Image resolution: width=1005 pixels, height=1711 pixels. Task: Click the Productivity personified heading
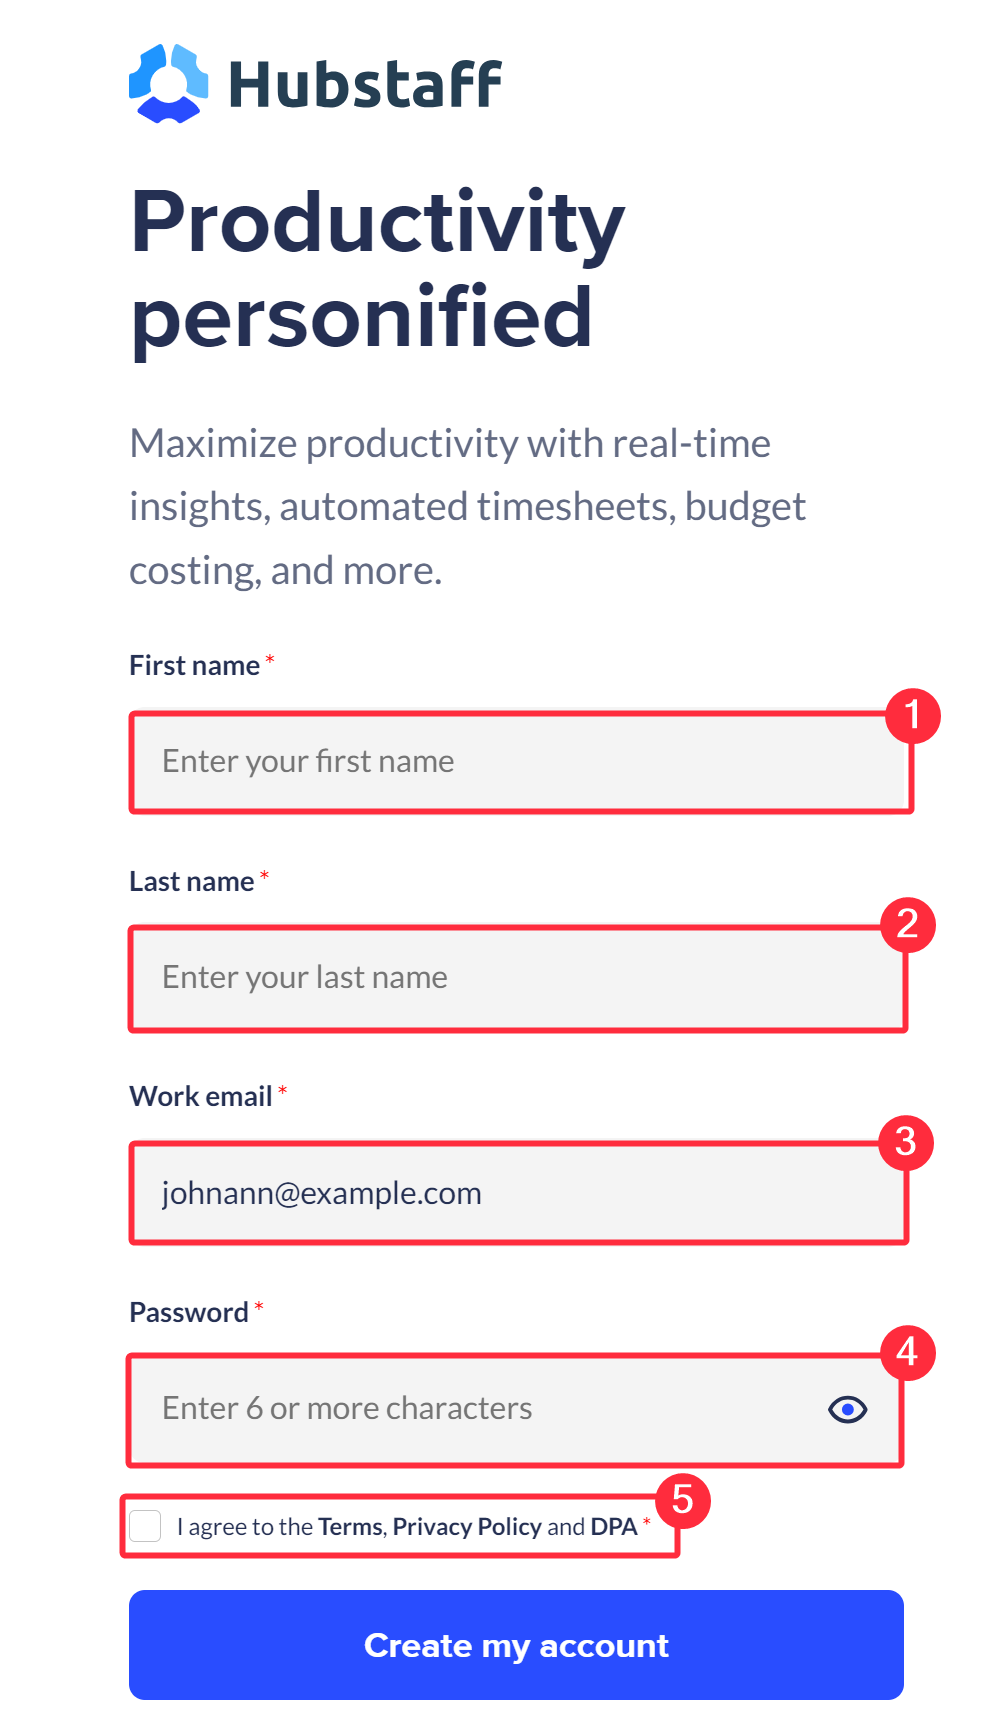377,270
